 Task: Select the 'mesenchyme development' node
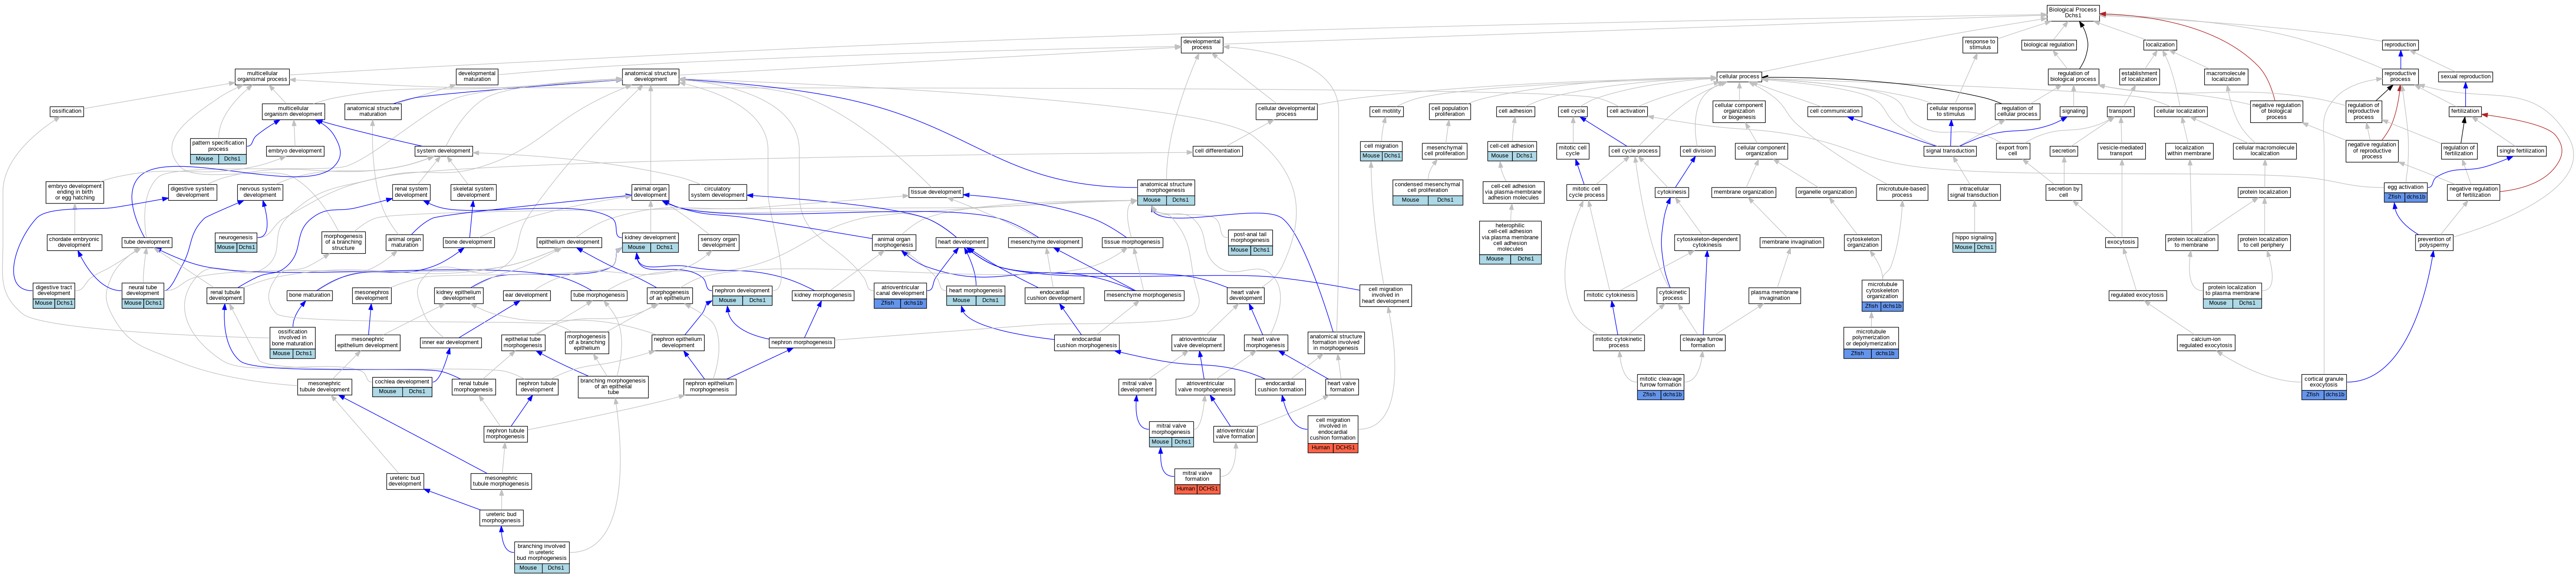tap(1045, 242)
